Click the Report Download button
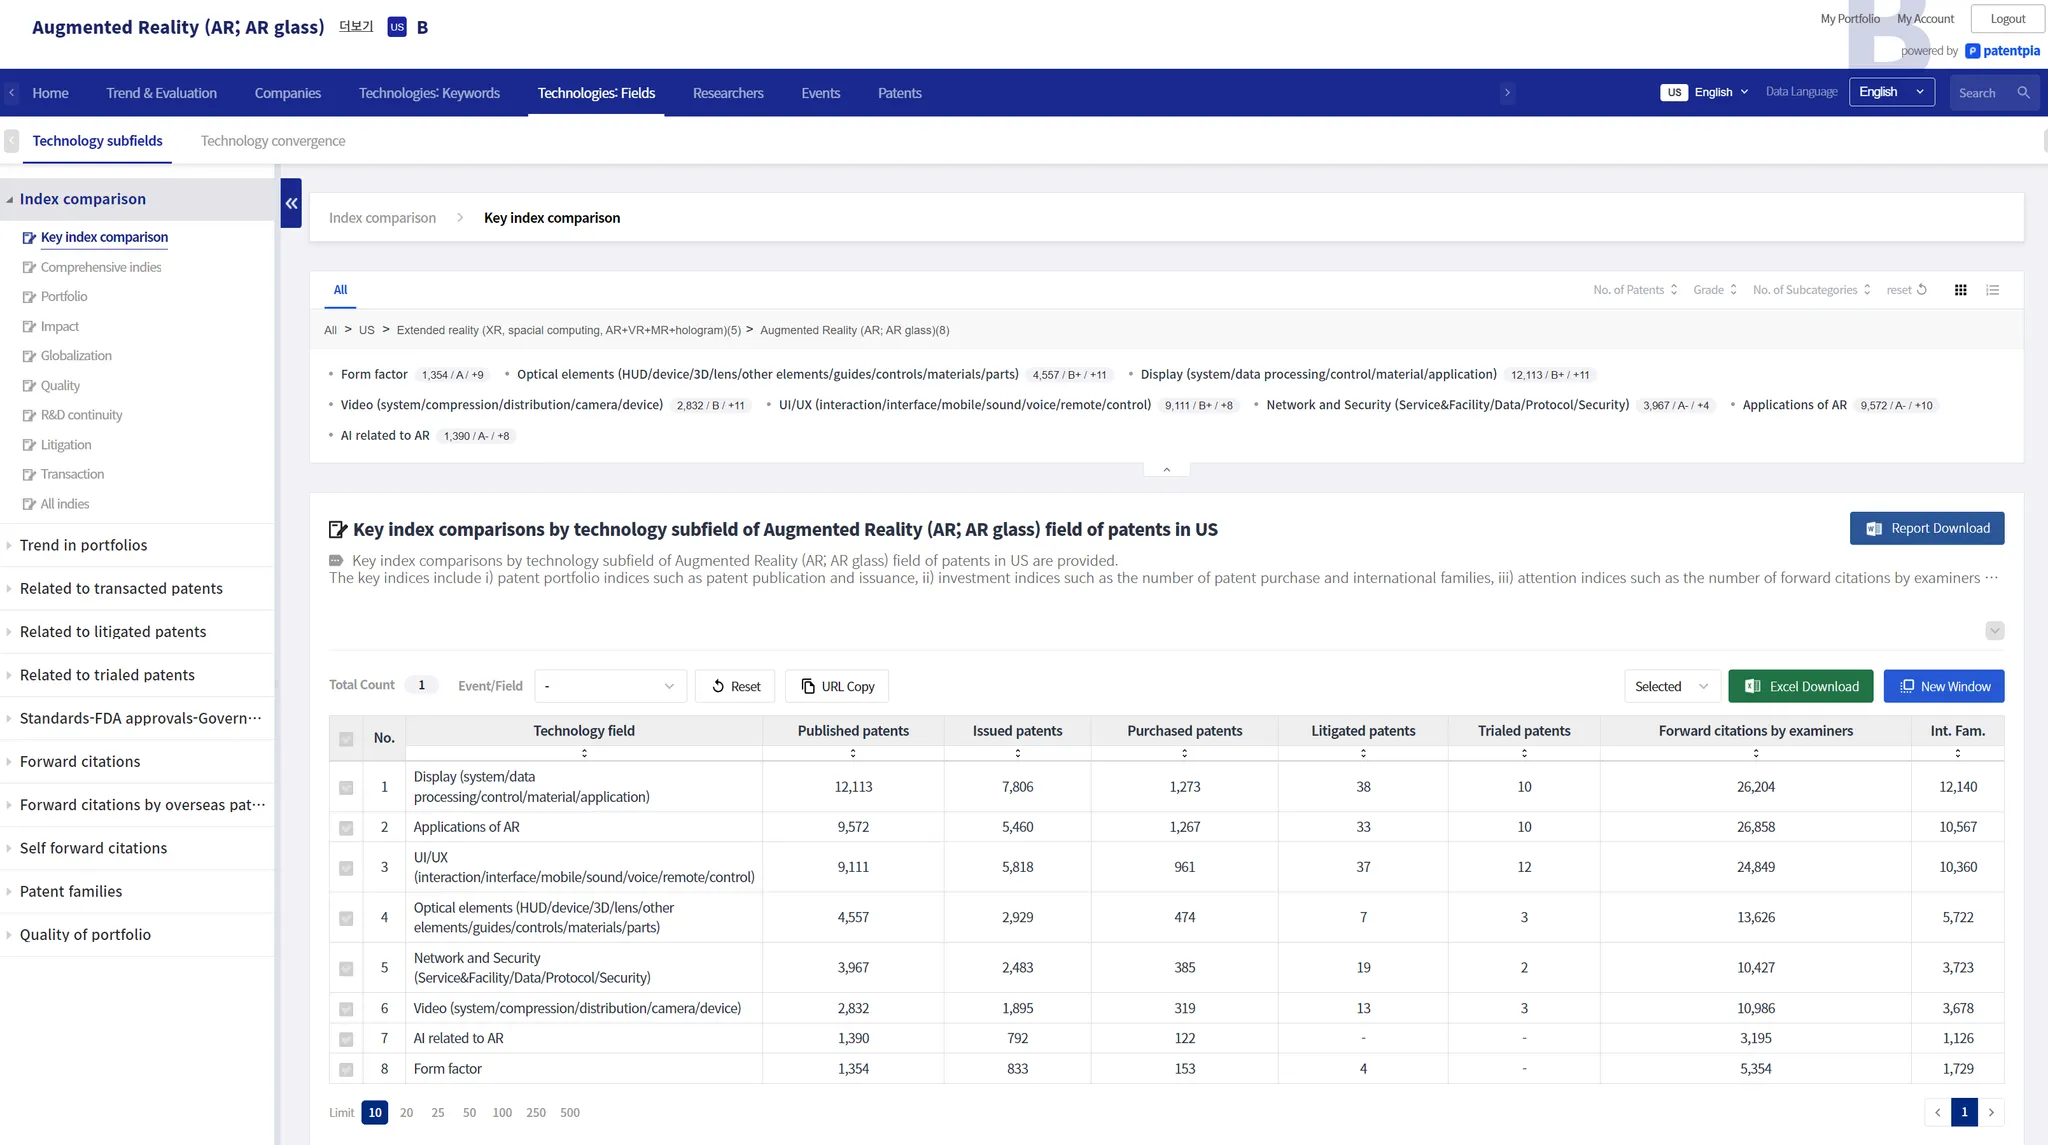This screenshot has height=1145, width=2048. tap(1926, 528)
